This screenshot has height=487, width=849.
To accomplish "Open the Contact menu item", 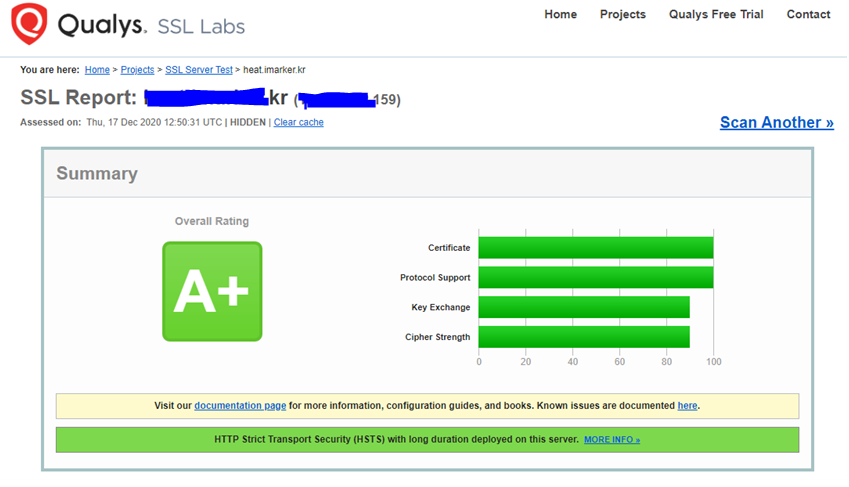I will coord(808,15).
